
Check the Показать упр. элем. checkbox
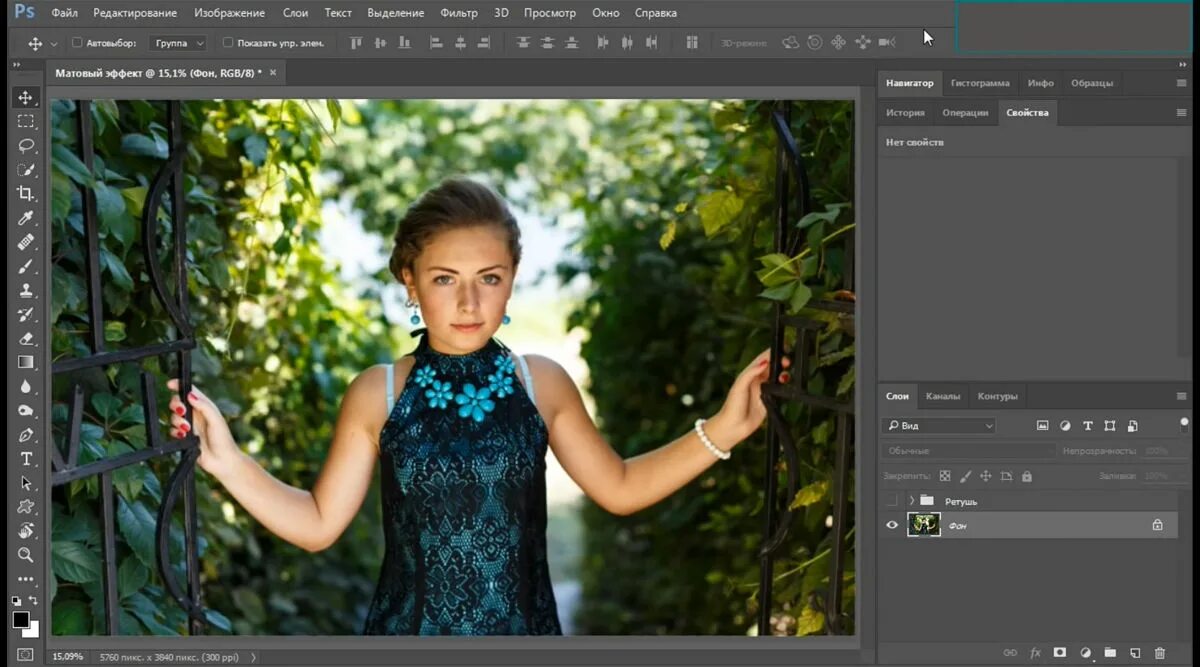(x=228, y=43)
